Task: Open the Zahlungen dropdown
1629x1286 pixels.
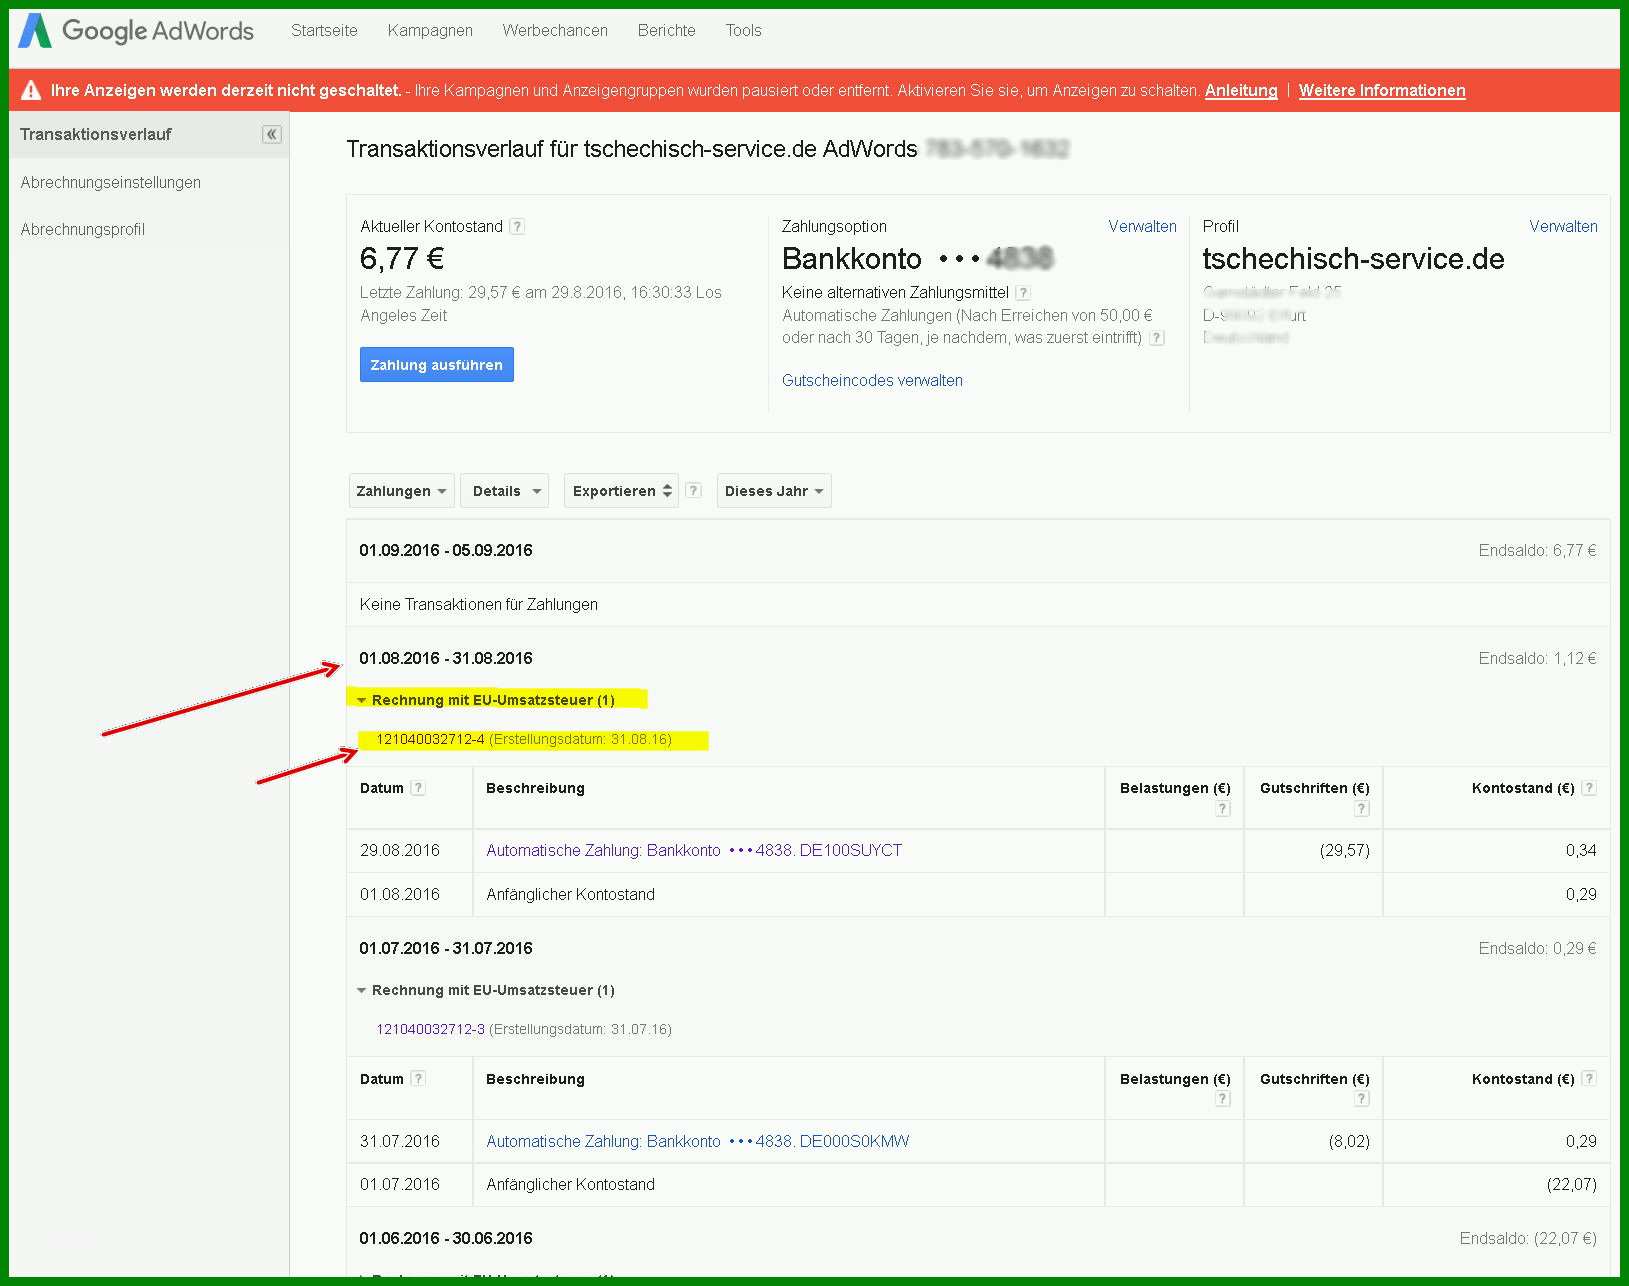Action: click(401, 491)
